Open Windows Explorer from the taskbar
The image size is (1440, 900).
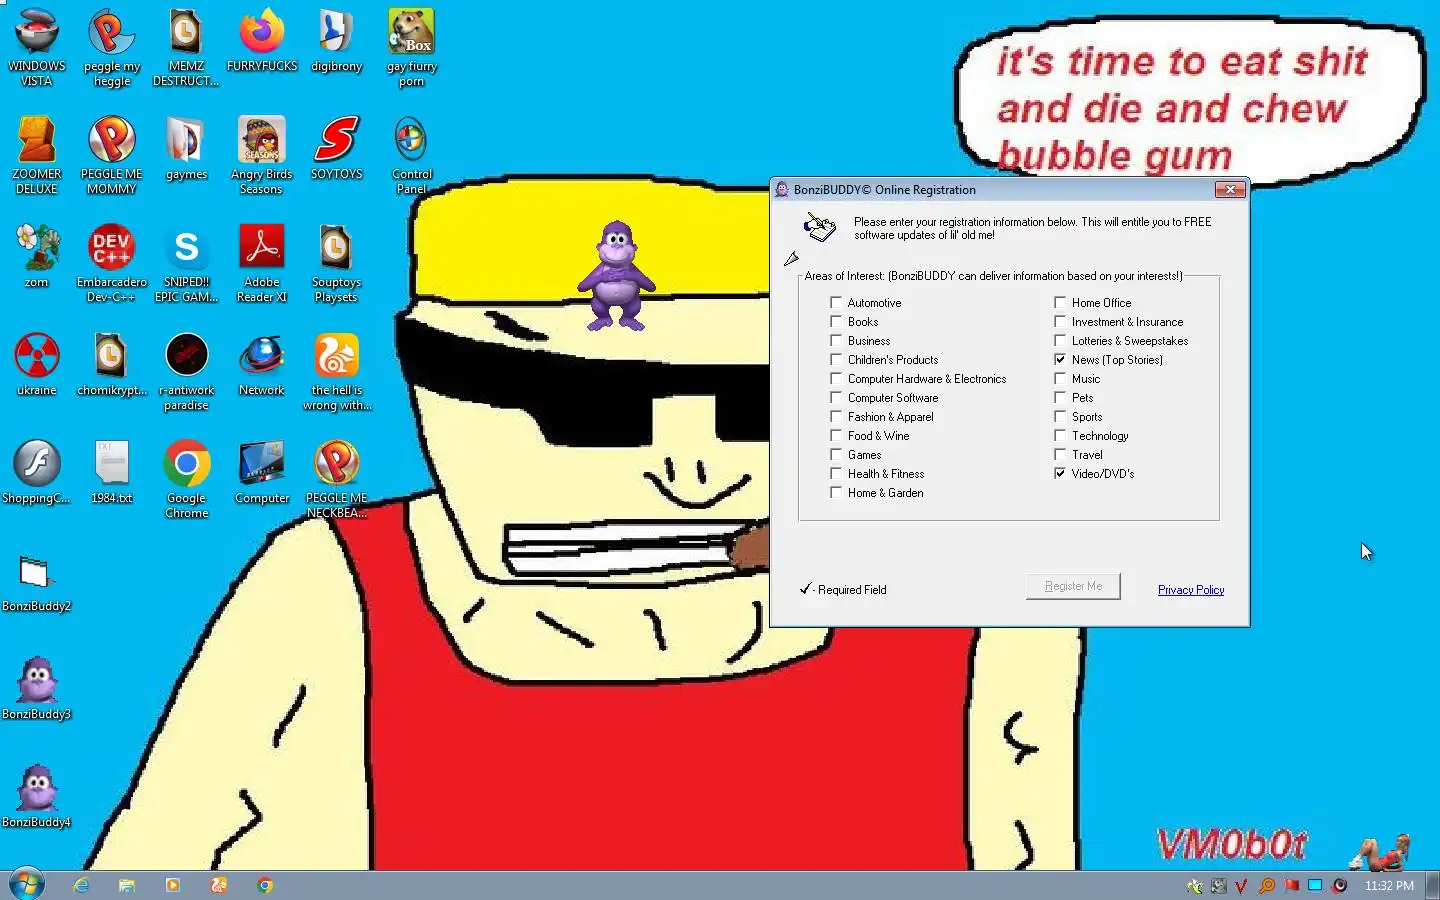tap(127, 885)
